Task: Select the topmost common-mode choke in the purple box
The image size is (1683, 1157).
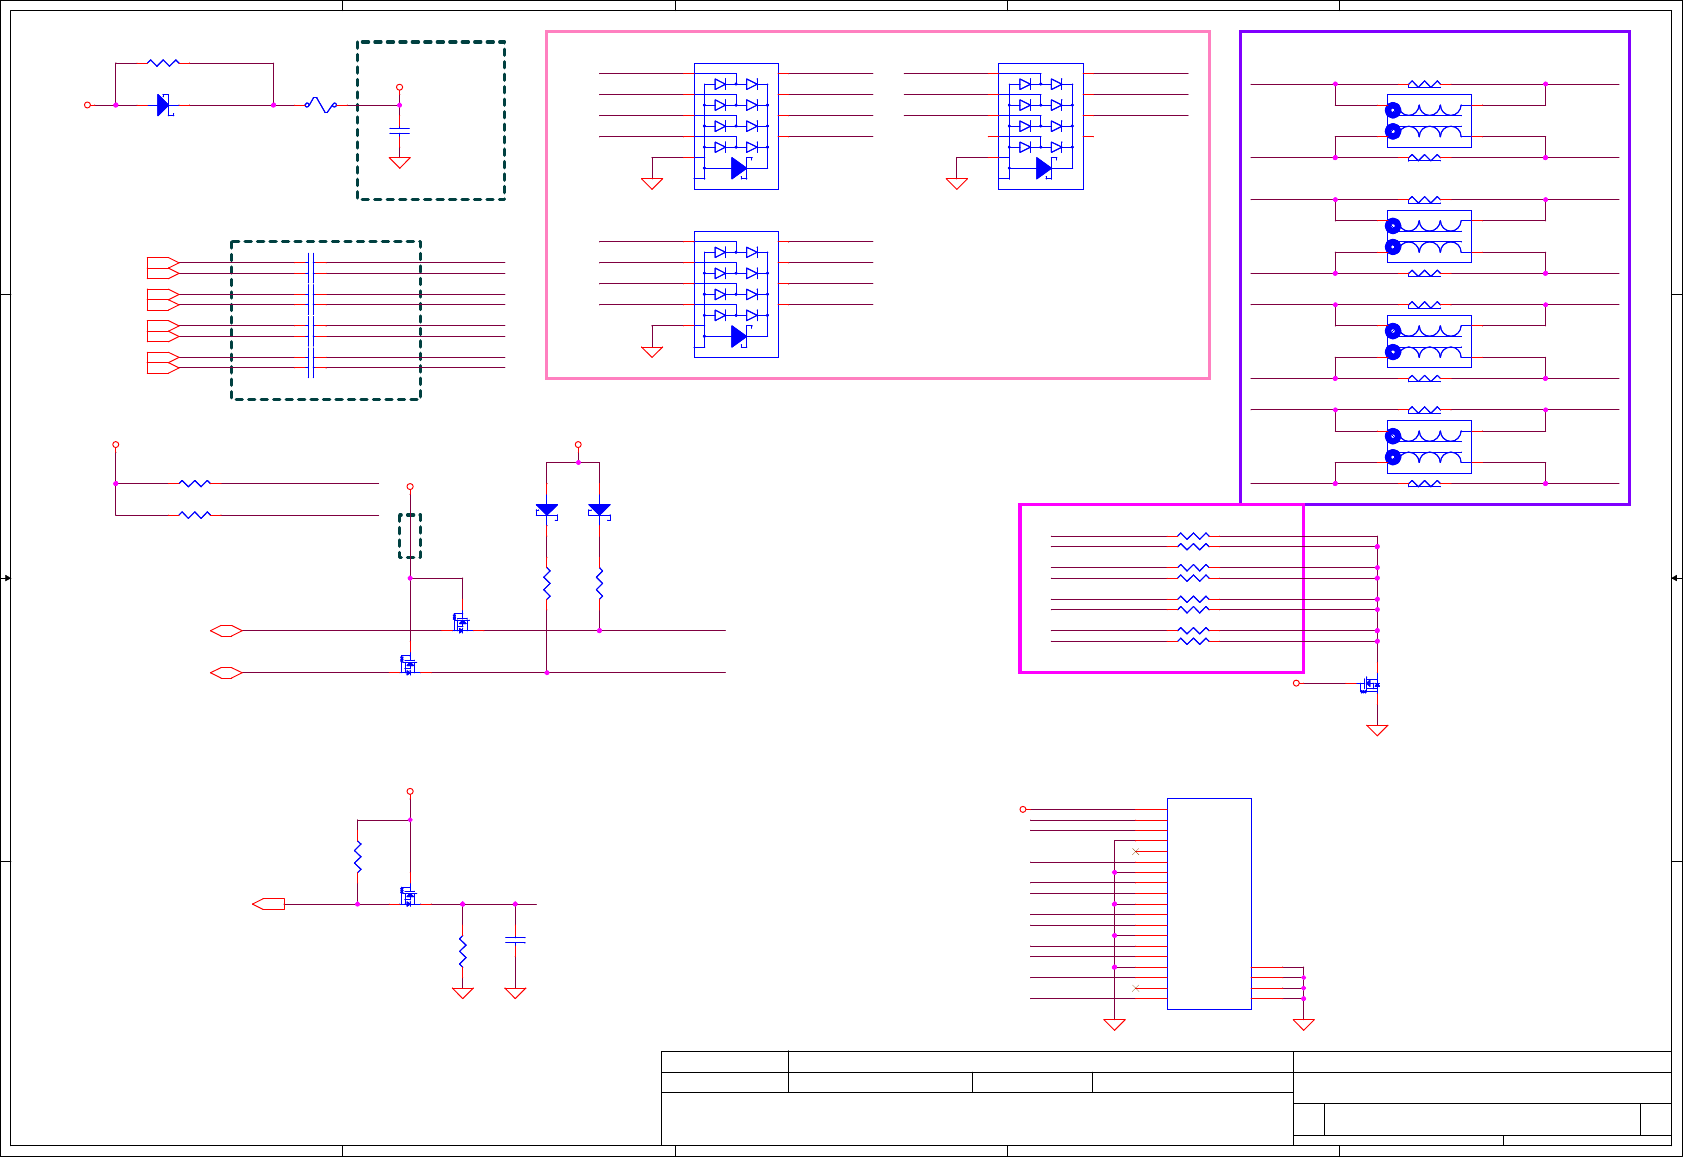Action: [x=1428, y=121]
